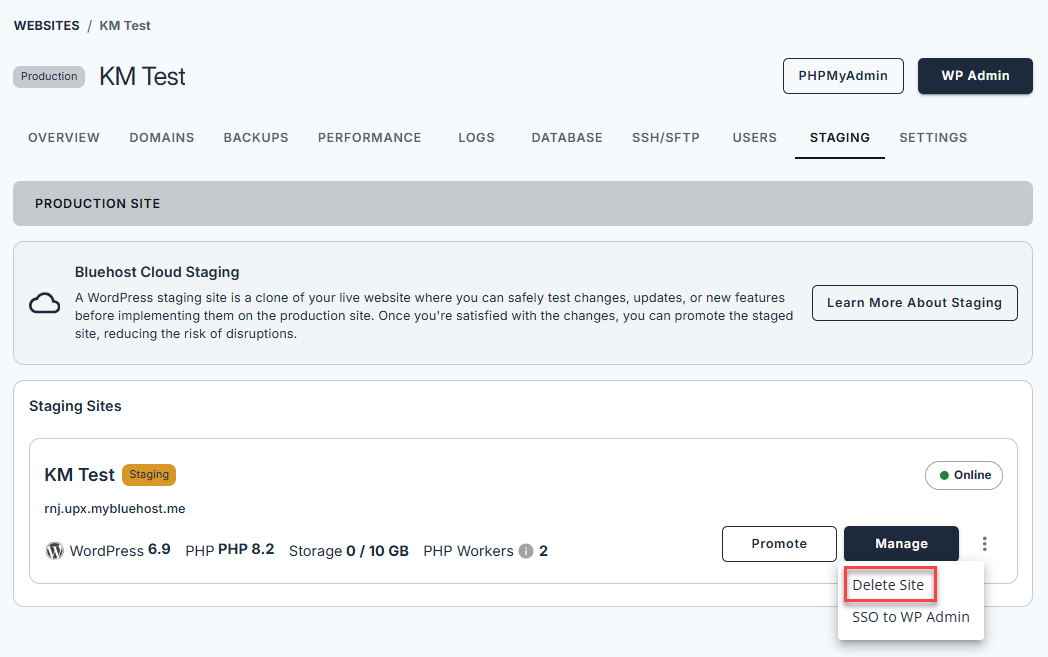Click the WEBSITES breadcrumb link
This screenshot has height=657, width=1048.
tap(46, 25)
